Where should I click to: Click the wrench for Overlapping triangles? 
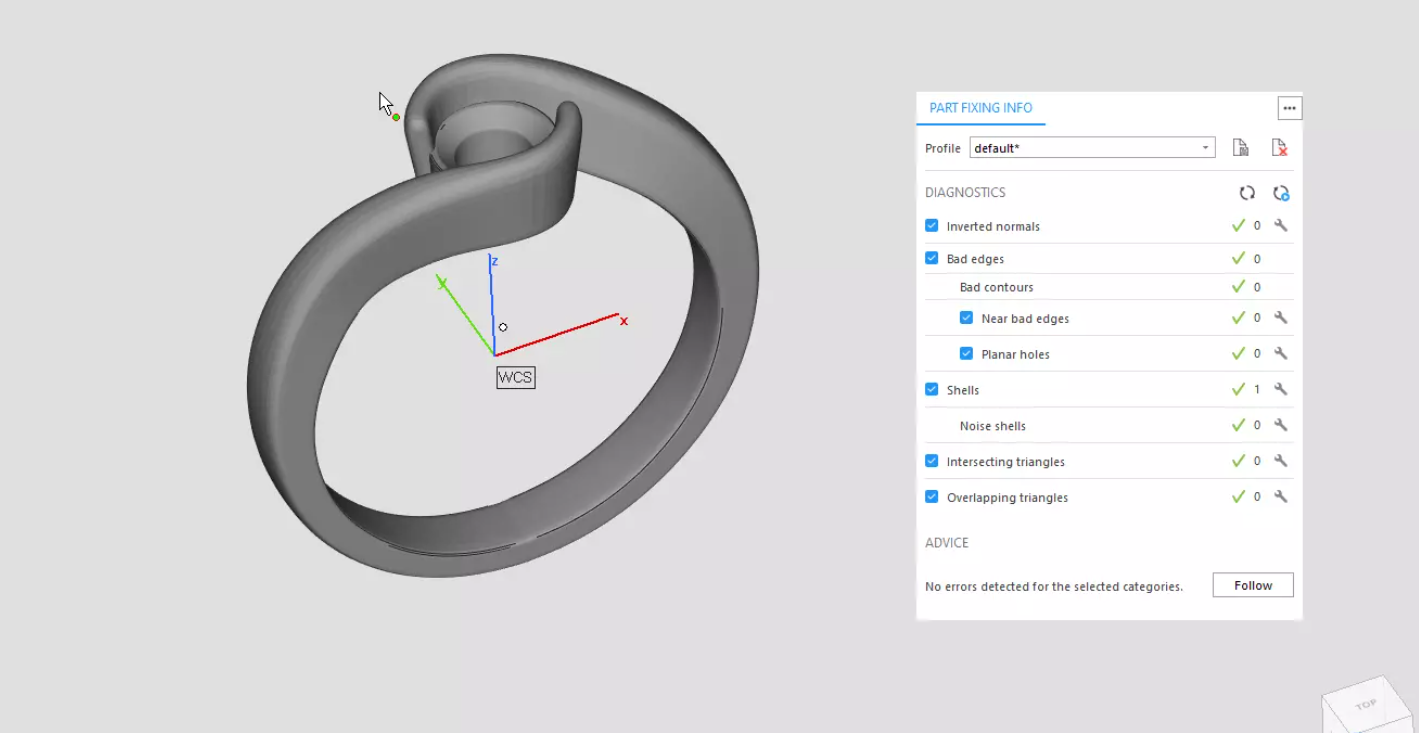pos(1280,497)
